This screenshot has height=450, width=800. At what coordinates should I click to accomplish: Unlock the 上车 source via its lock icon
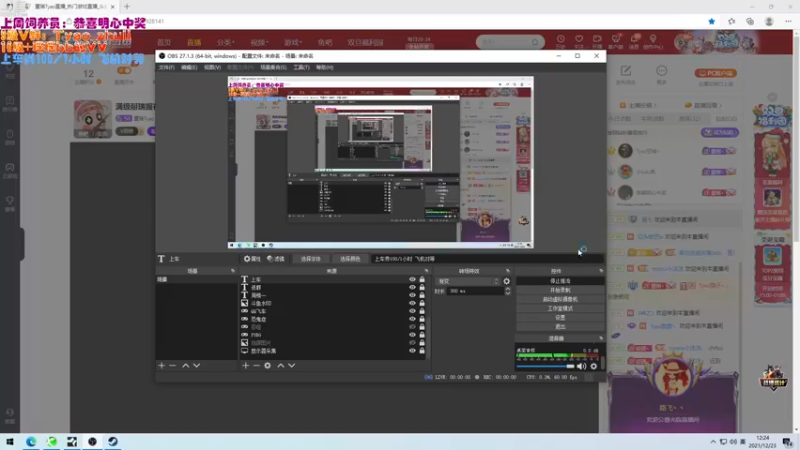coord(422,280)
